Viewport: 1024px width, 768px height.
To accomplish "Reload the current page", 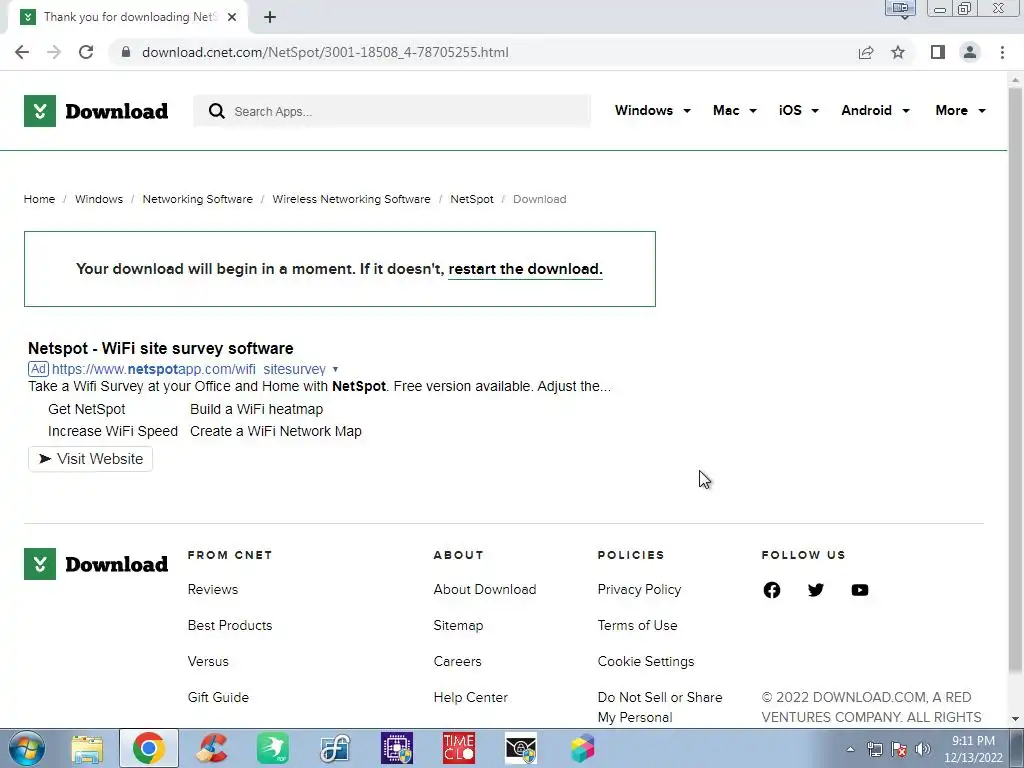I will coord(86,52).
